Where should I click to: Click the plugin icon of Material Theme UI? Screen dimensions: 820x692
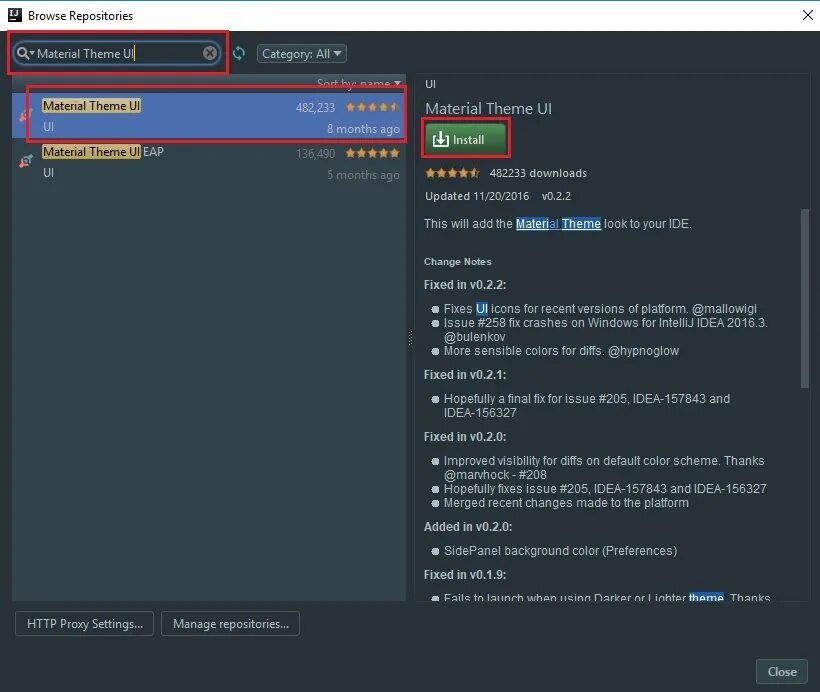coord(26,115)
